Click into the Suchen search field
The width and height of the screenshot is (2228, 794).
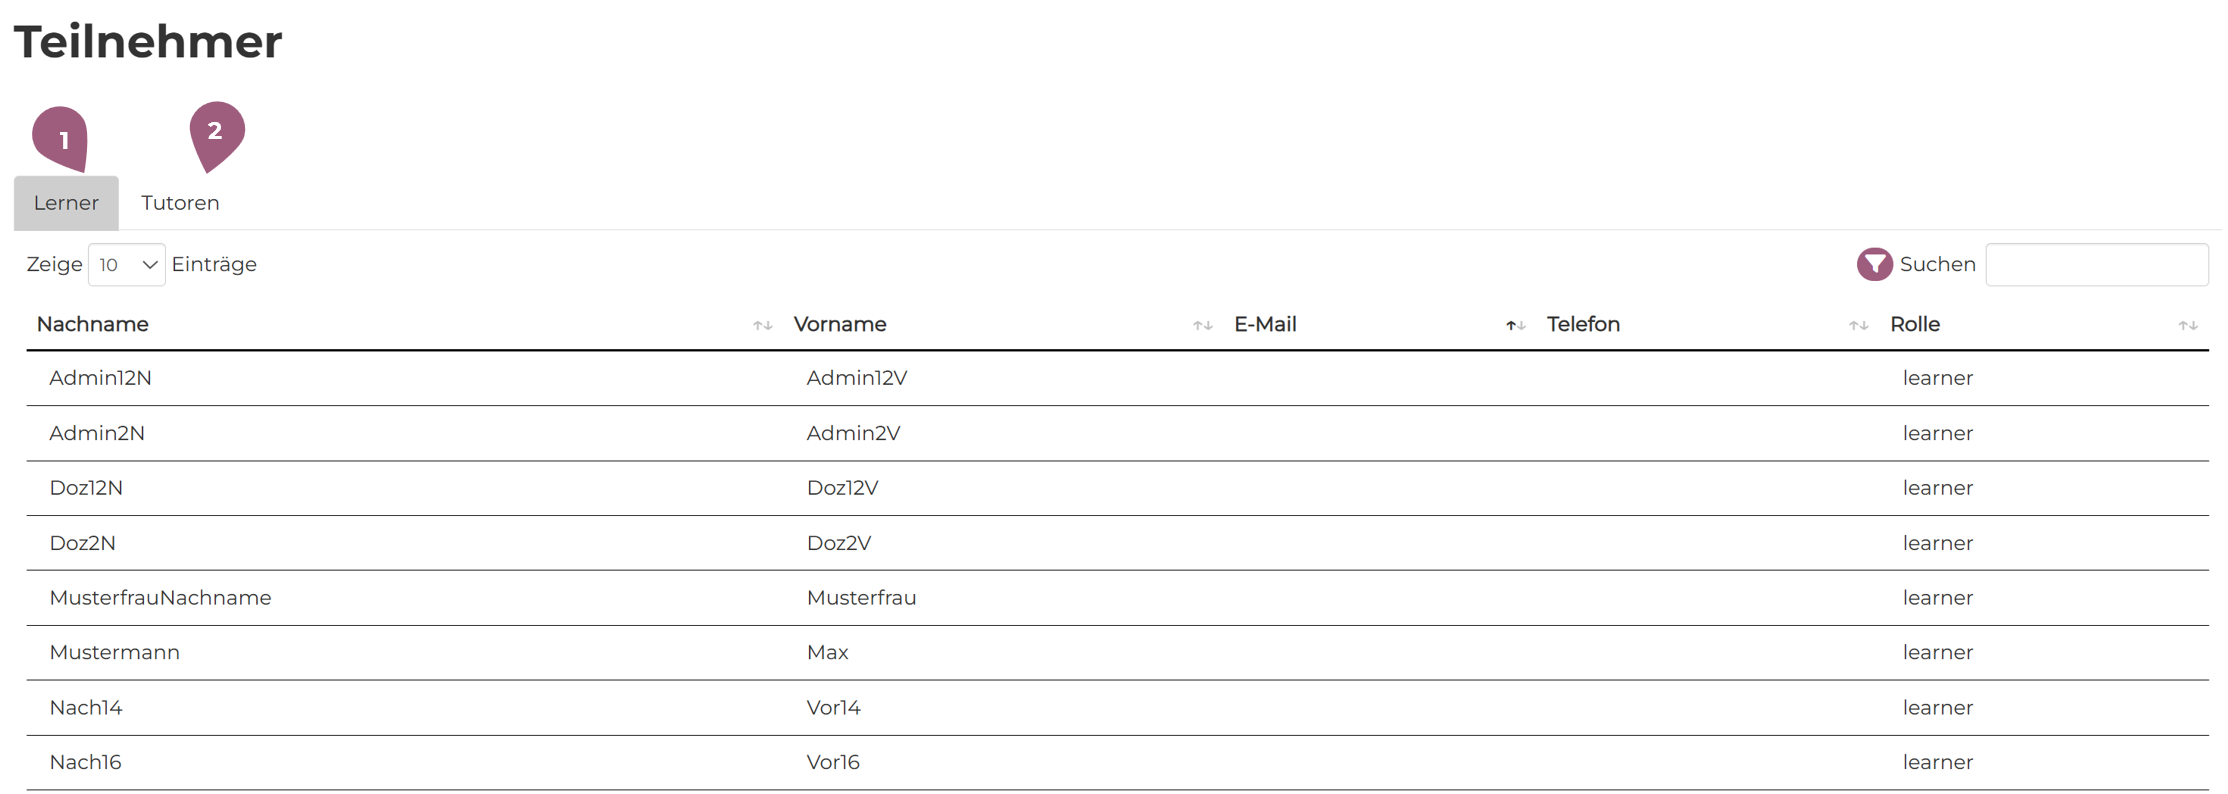pos(2096,265)
